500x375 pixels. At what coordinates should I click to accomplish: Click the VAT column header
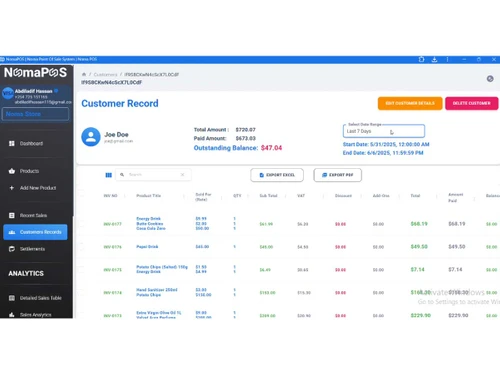point(301,196)
